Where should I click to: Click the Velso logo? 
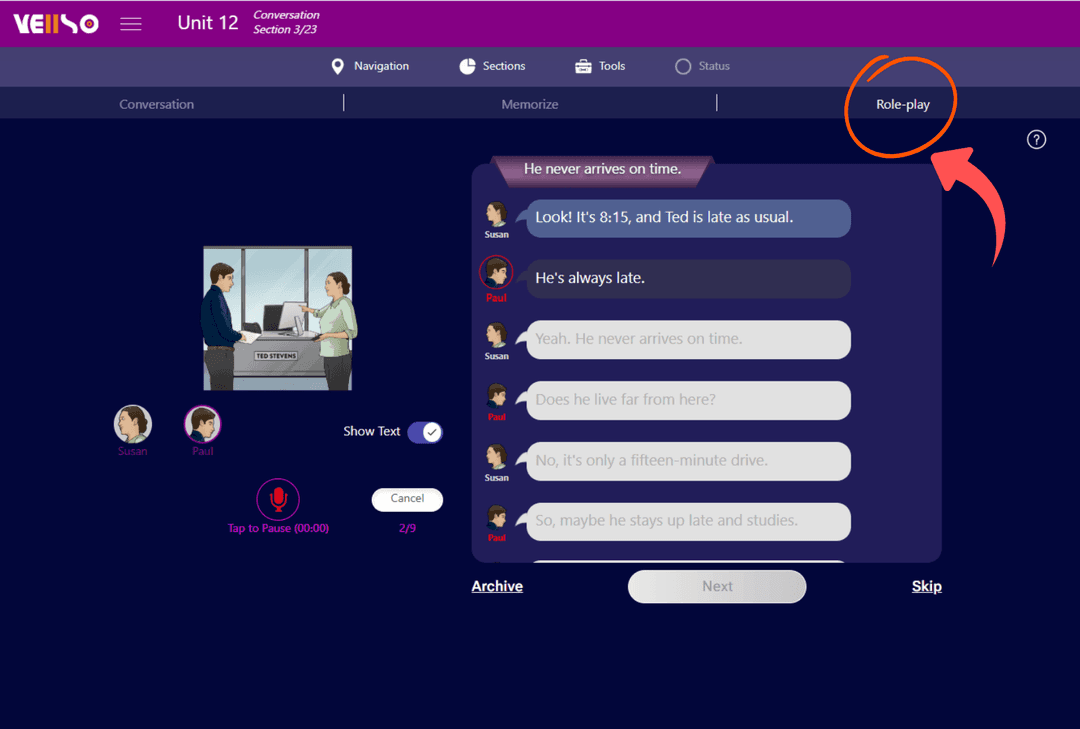click(56, 24)
